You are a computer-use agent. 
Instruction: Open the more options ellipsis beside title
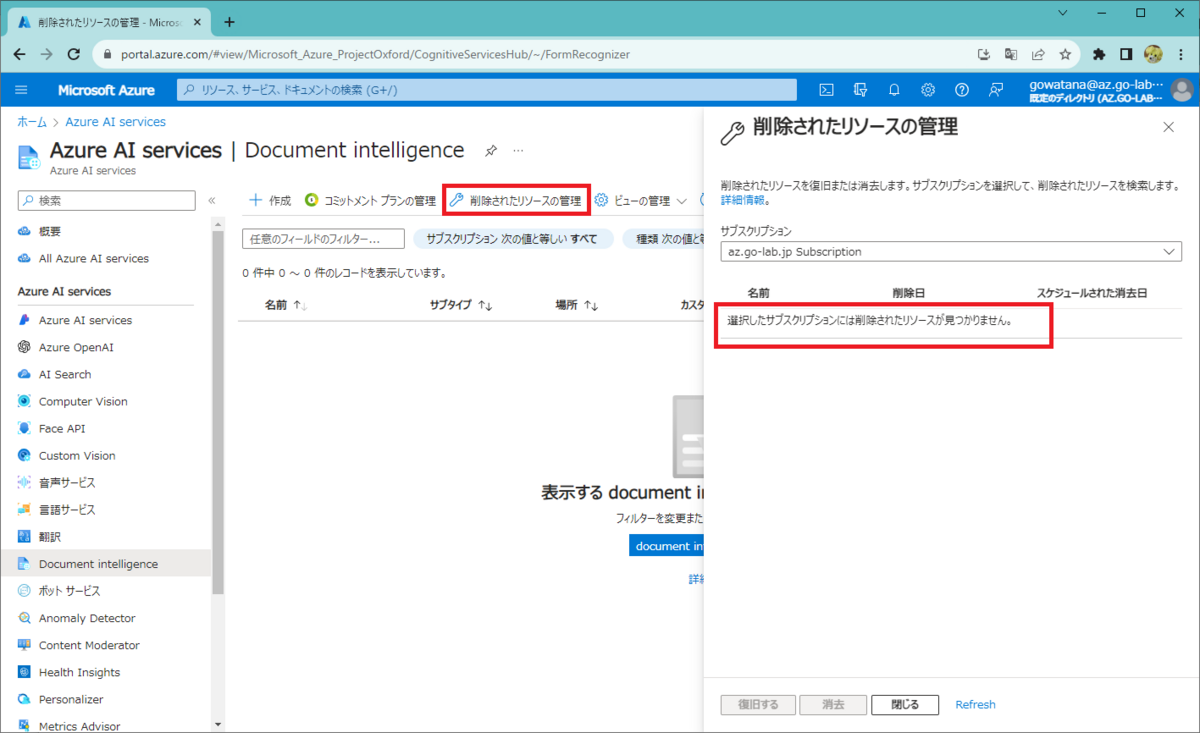coord(518,151)
